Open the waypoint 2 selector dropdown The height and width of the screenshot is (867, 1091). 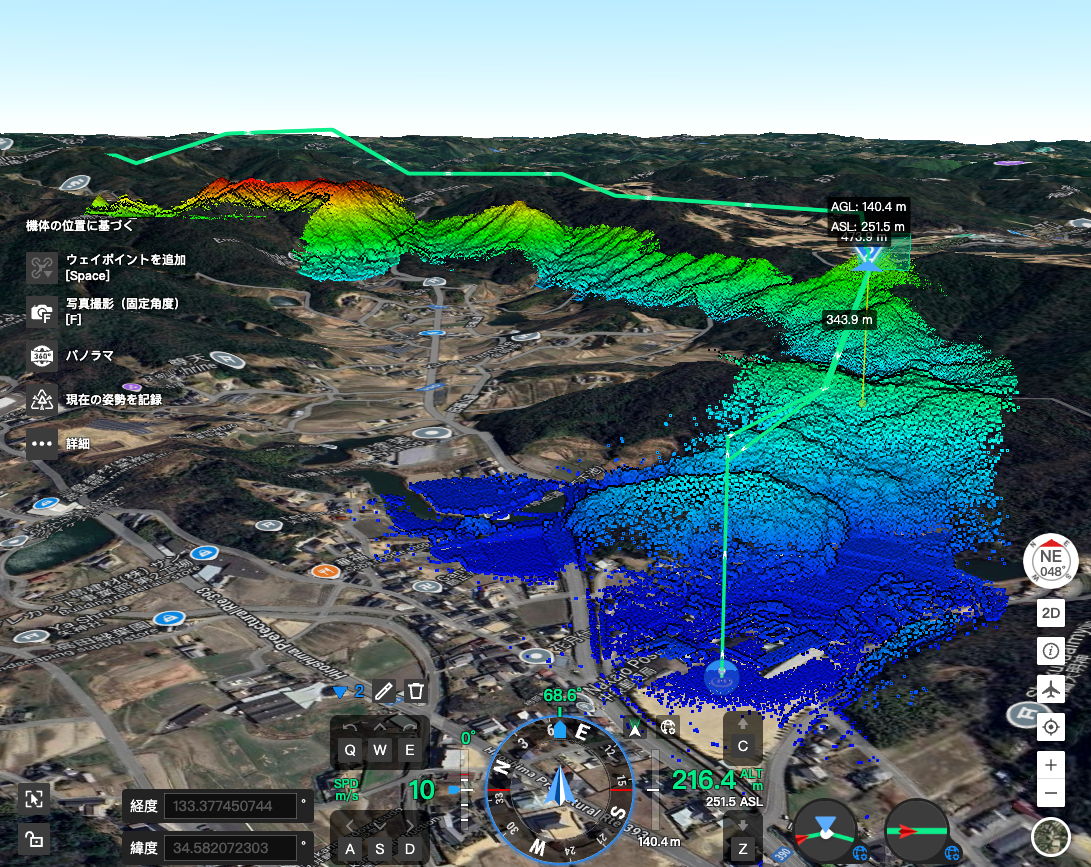click(x=348, y=691)
